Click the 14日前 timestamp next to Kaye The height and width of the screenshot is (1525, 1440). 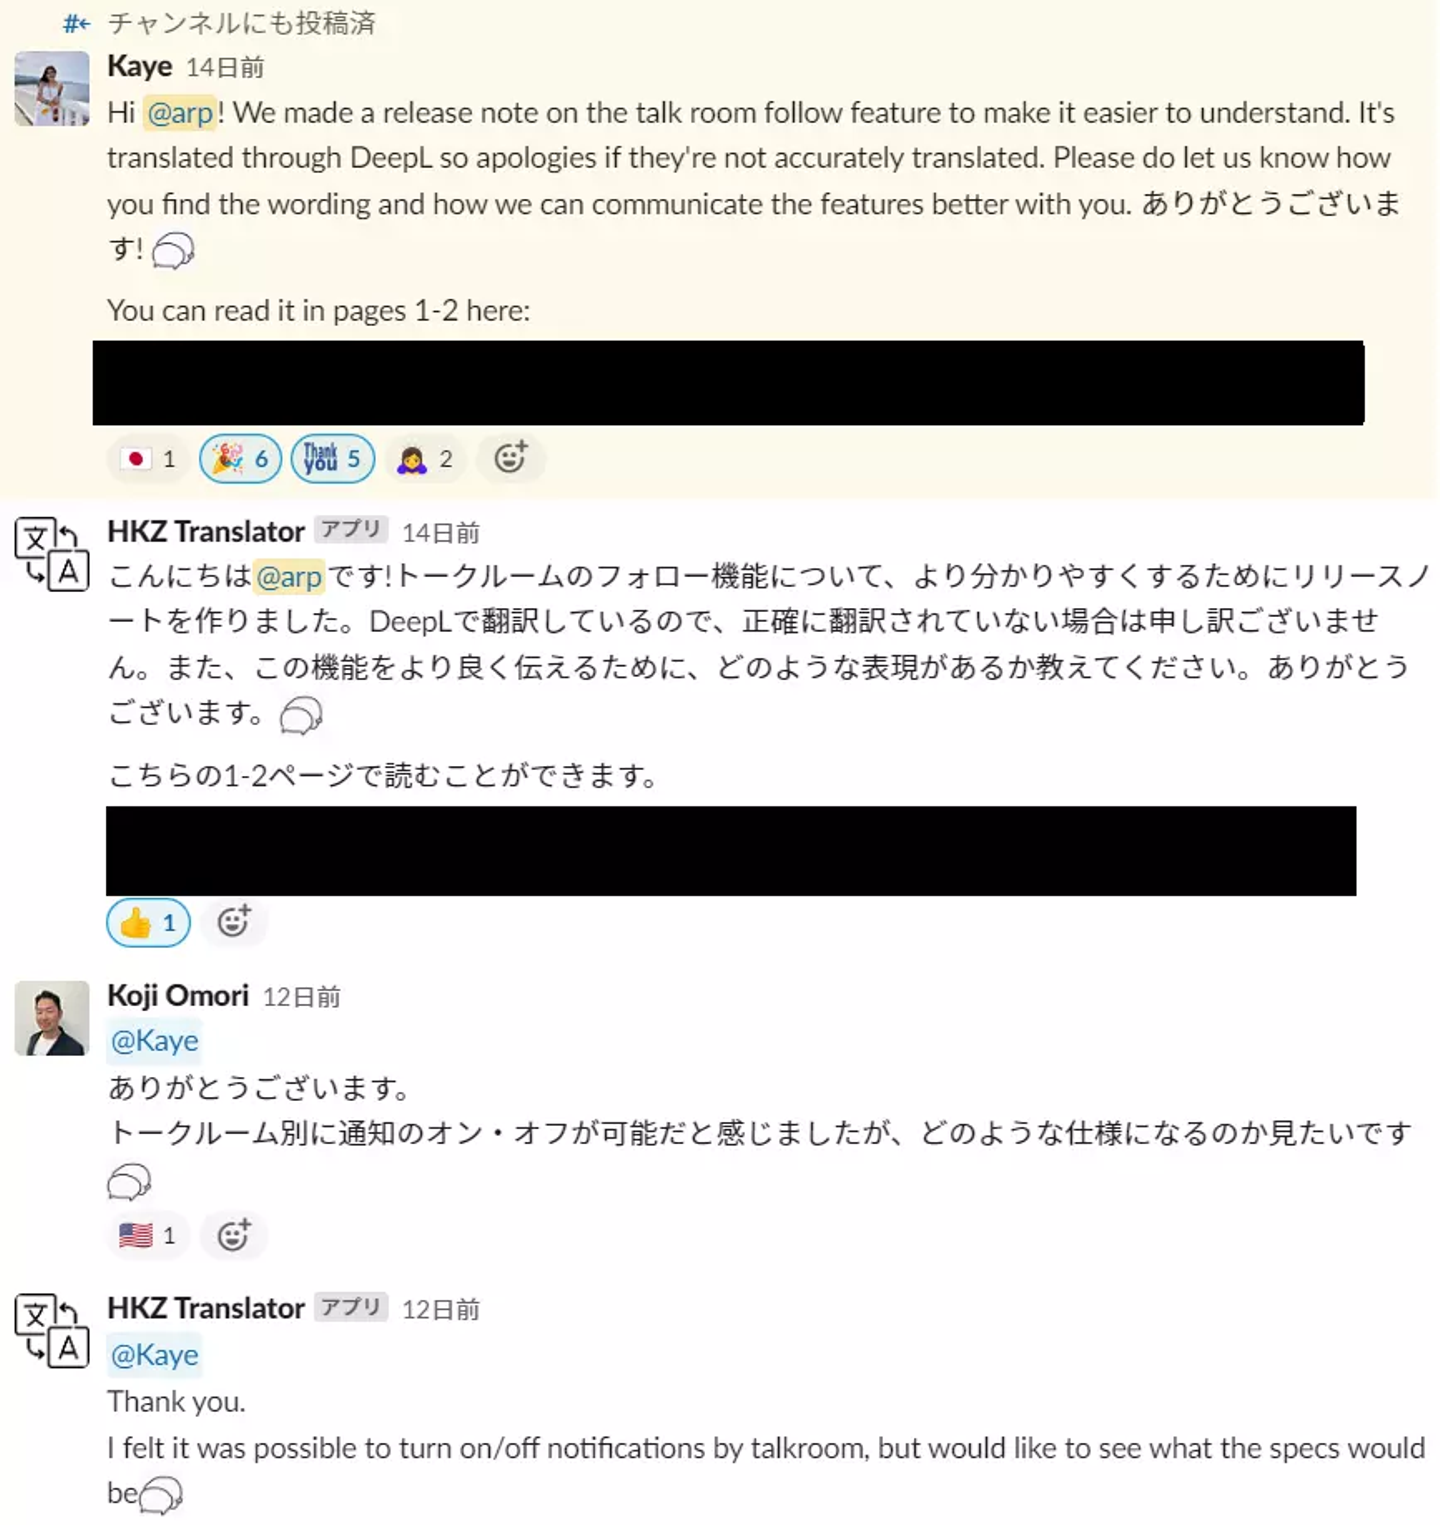225,68
